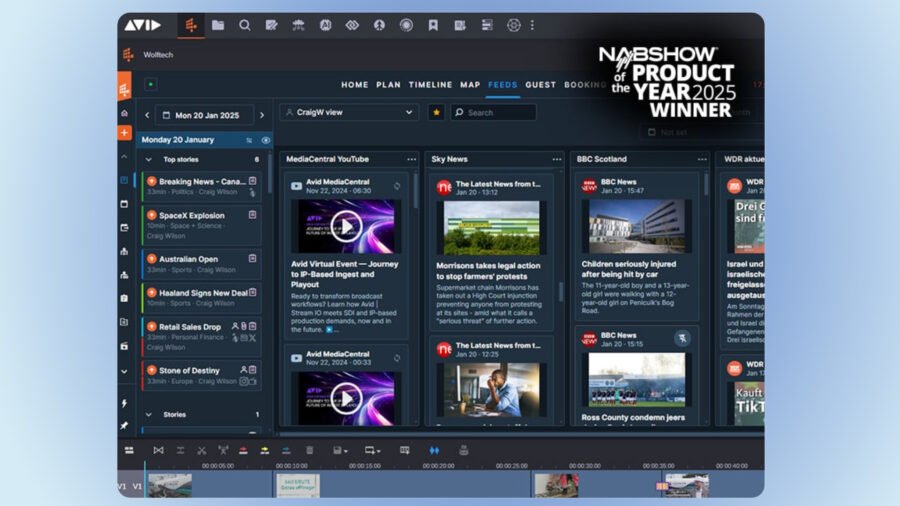Click the refresh icon on first Avid MediaCentral card
900x506 pixels.
coord(397,186)
